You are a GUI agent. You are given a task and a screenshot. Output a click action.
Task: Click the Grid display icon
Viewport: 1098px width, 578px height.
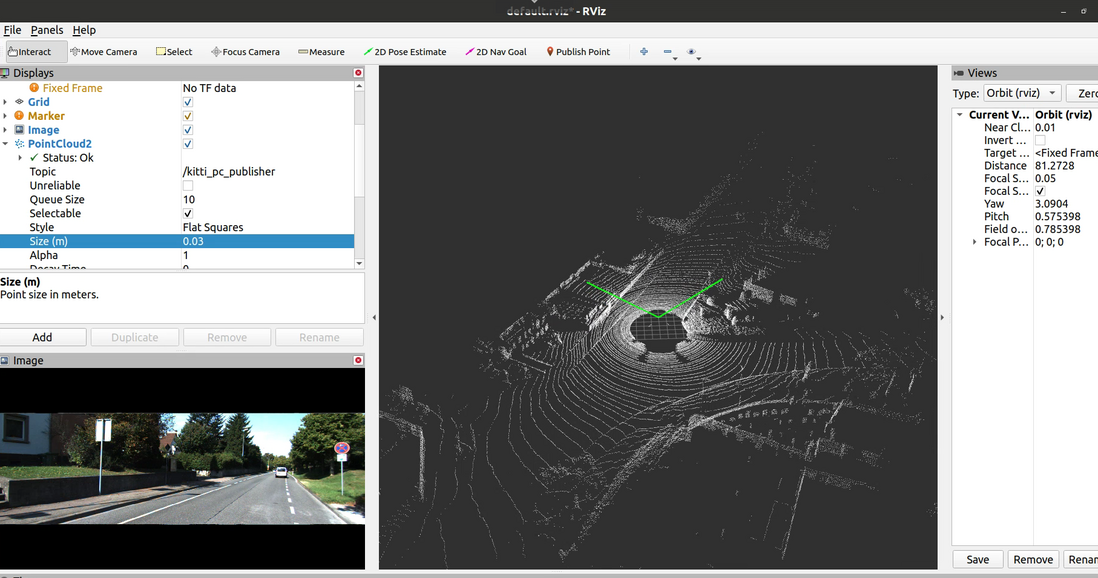[20, 102]
